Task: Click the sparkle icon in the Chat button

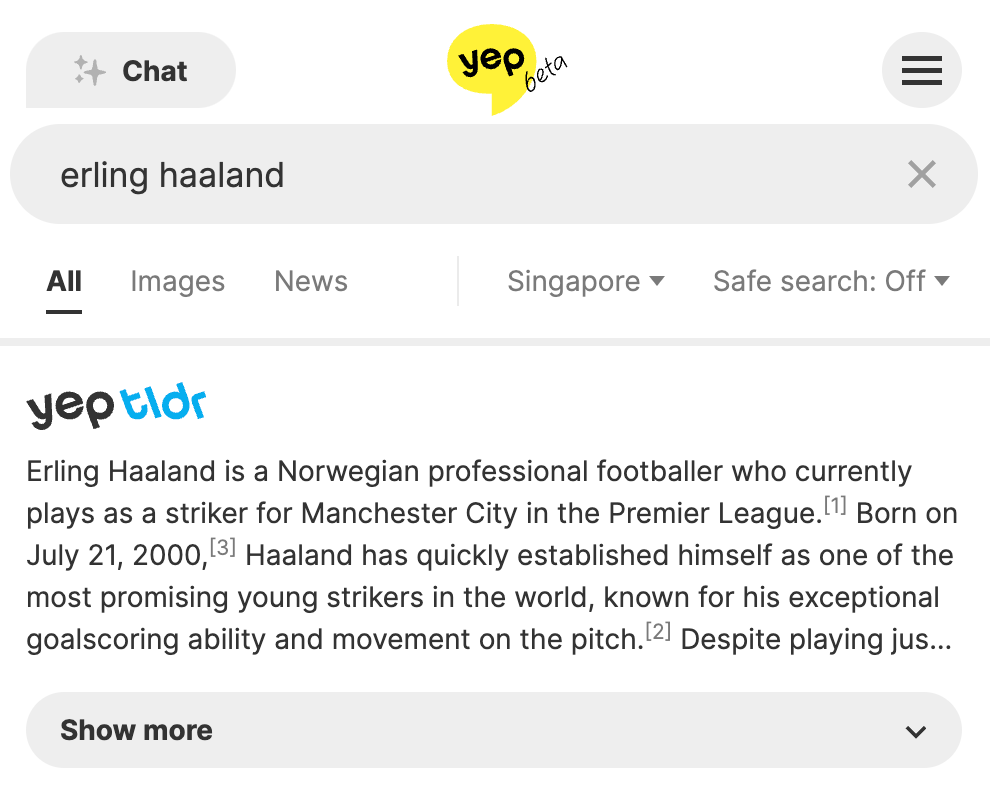Action: [x=89, y=71]
